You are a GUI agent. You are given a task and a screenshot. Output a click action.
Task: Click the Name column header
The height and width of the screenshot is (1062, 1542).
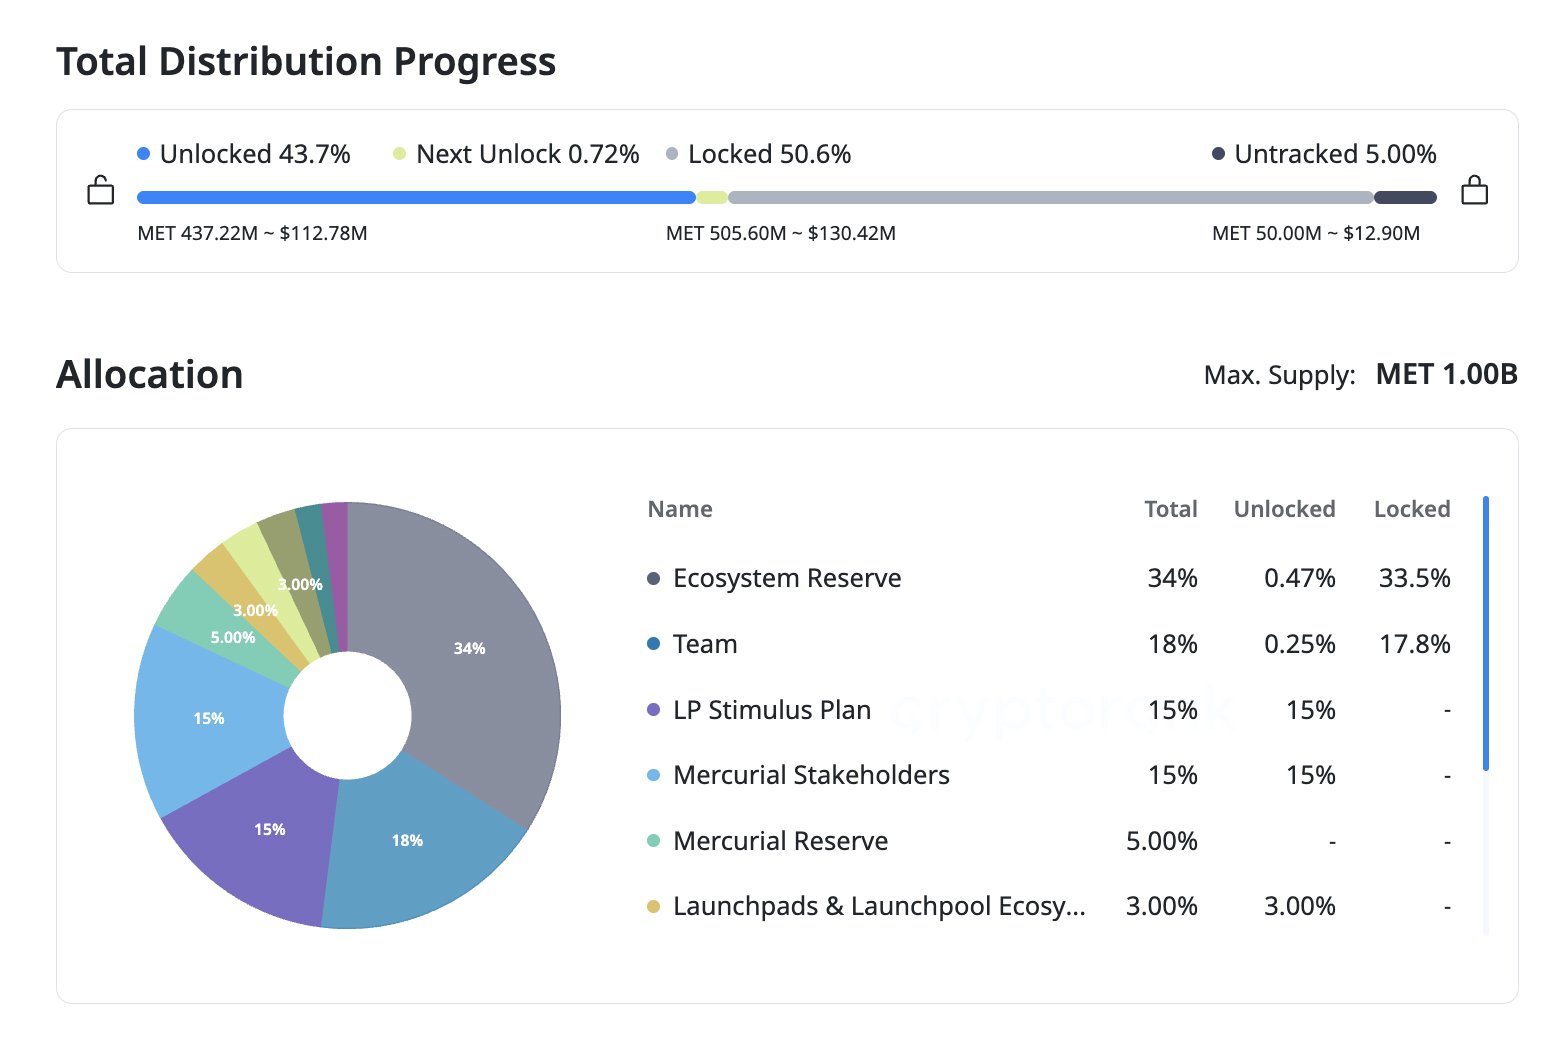coord(680,509)
